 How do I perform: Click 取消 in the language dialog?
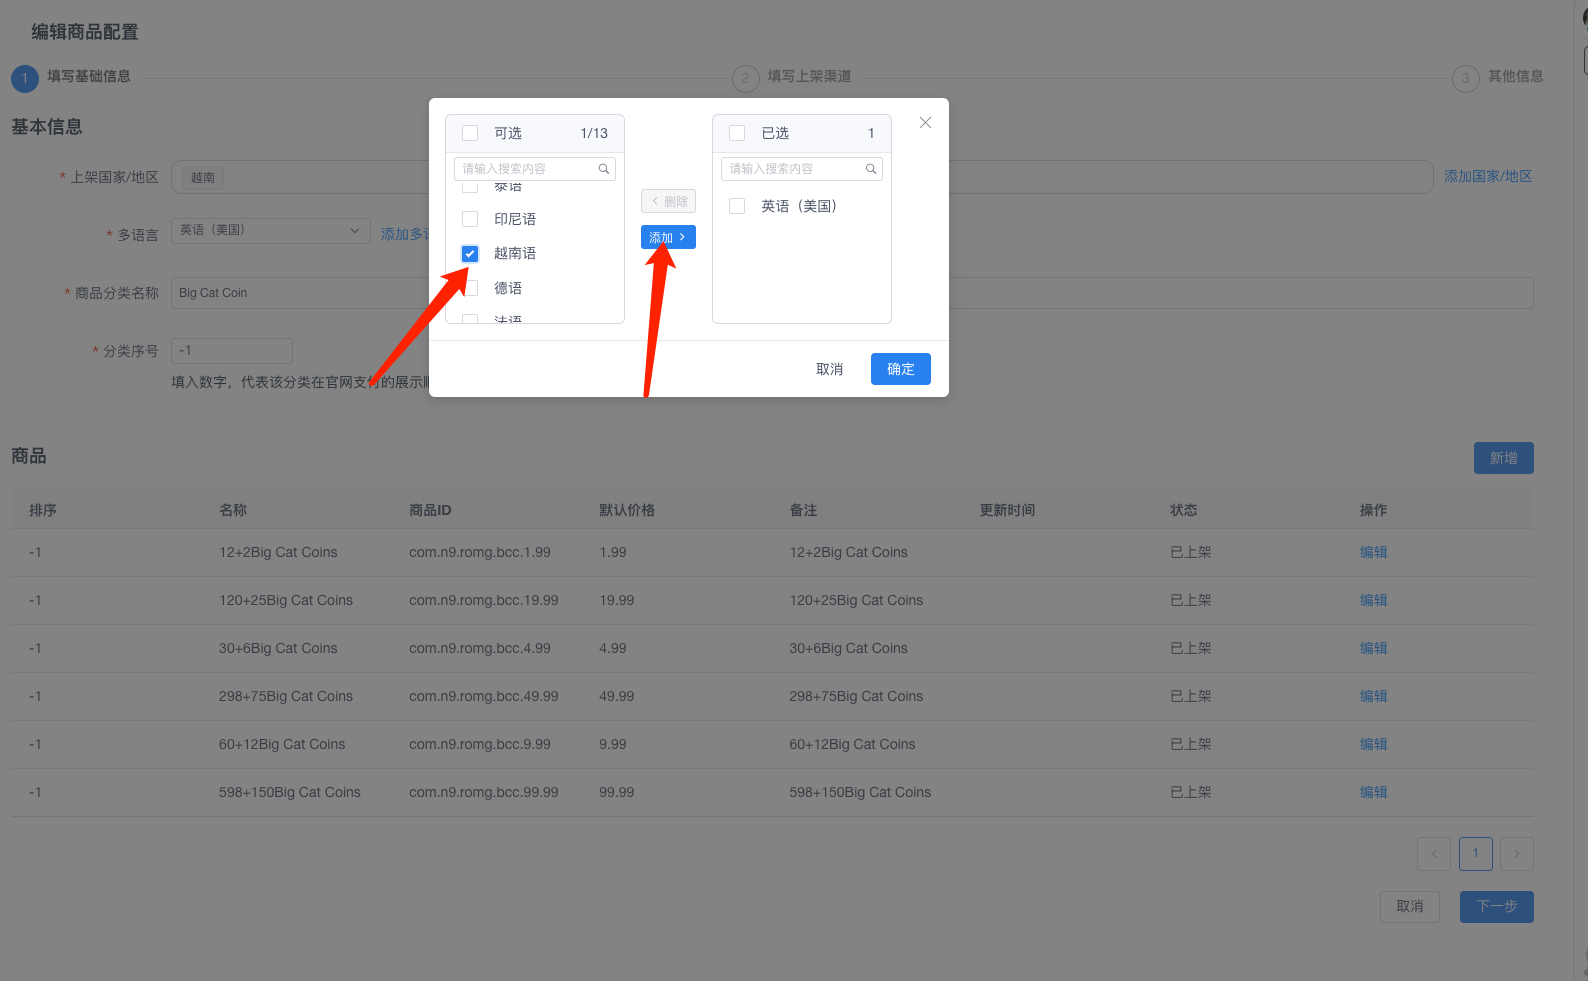(x=829, y=369)
